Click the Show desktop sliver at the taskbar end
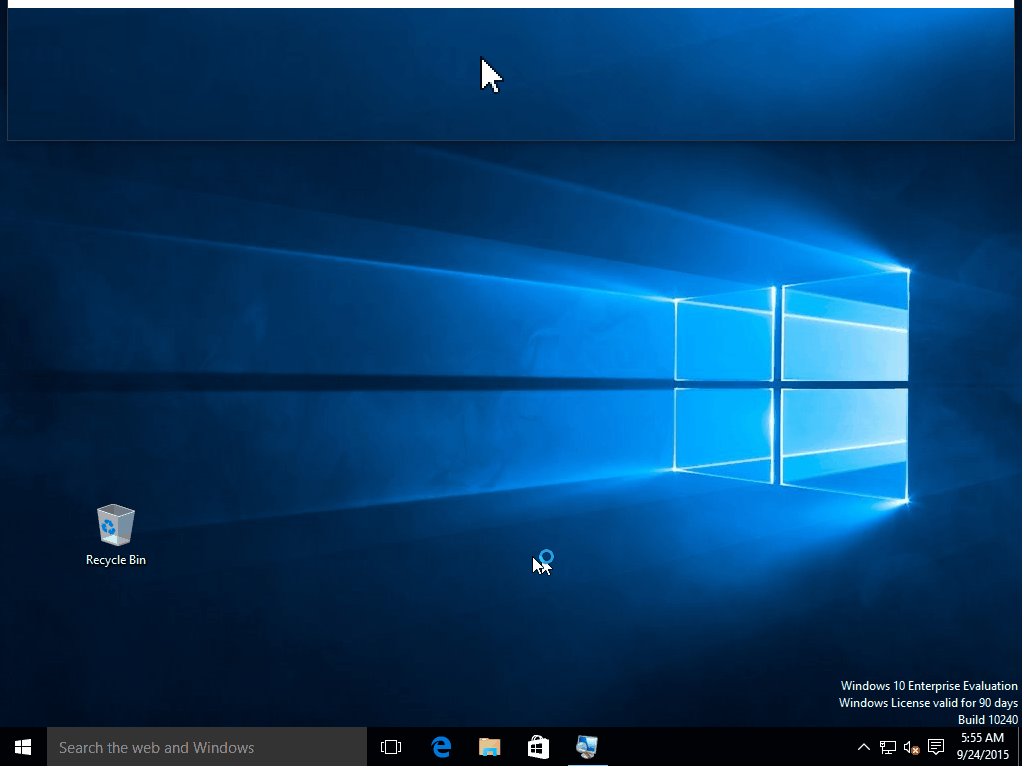Image resolution: width=1022 pixels, height=766 pixels. coord(1019,747)
